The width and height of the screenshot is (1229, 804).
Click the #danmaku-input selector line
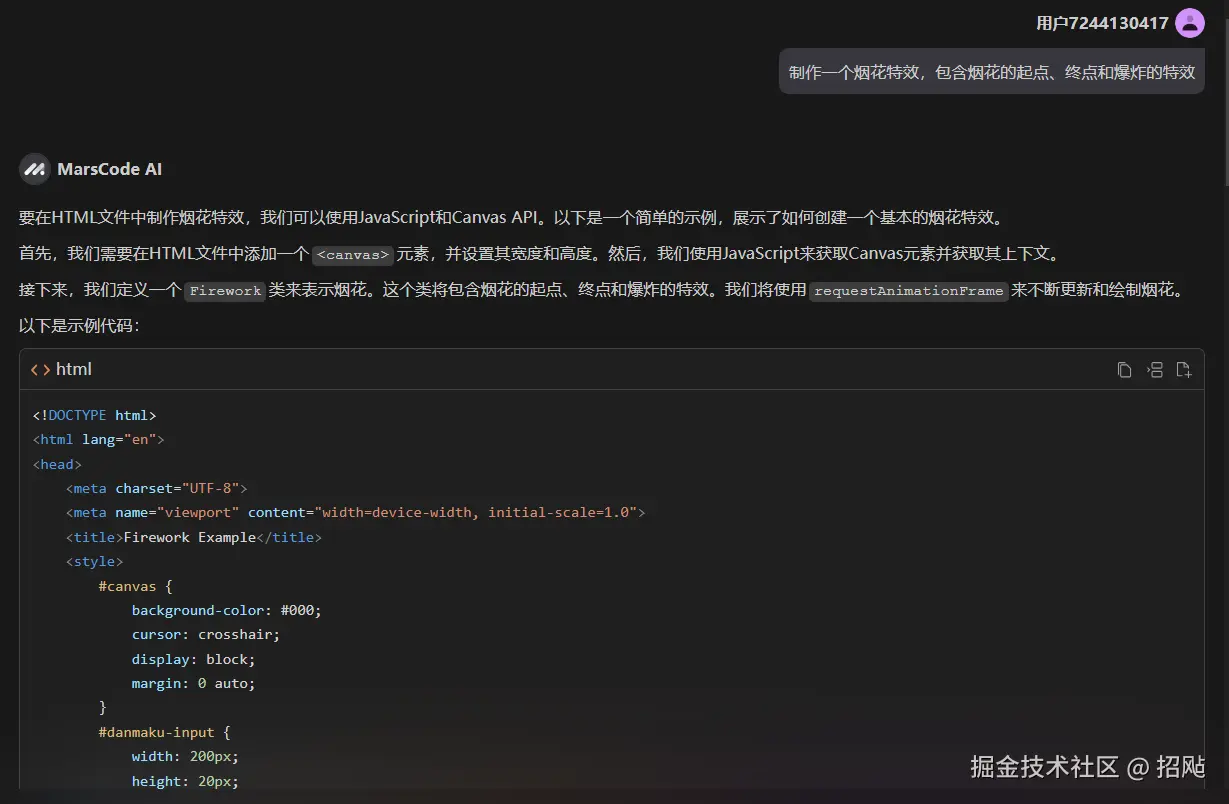click(165, 732)
